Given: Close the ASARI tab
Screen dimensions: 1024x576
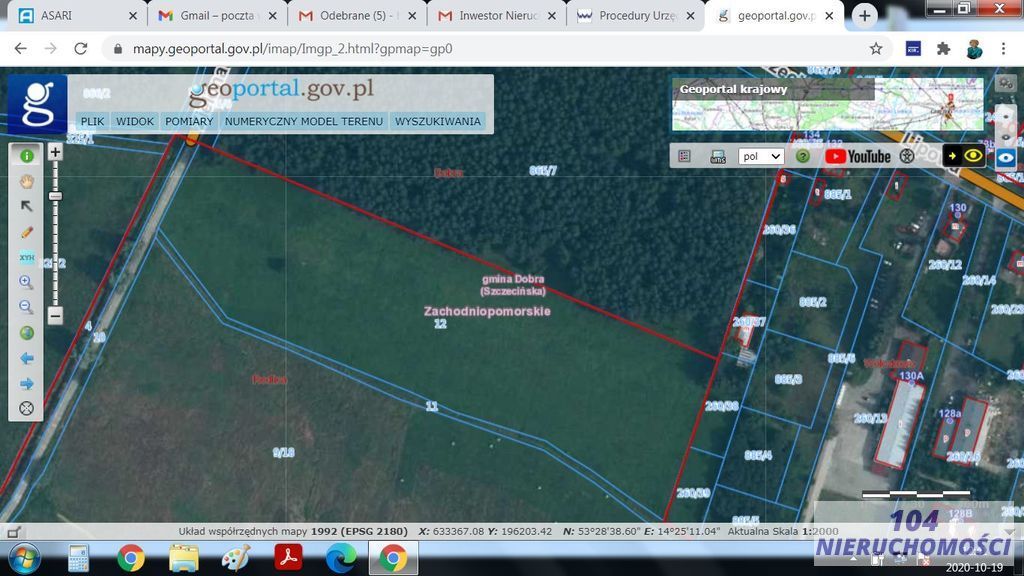Looking at the screenshot, I should (x=133, y=16).
